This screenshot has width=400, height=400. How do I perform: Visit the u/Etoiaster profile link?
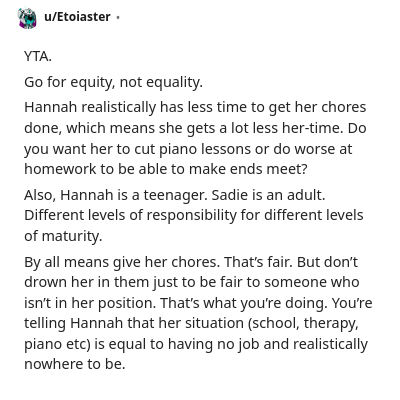click(x=77, y=17)
